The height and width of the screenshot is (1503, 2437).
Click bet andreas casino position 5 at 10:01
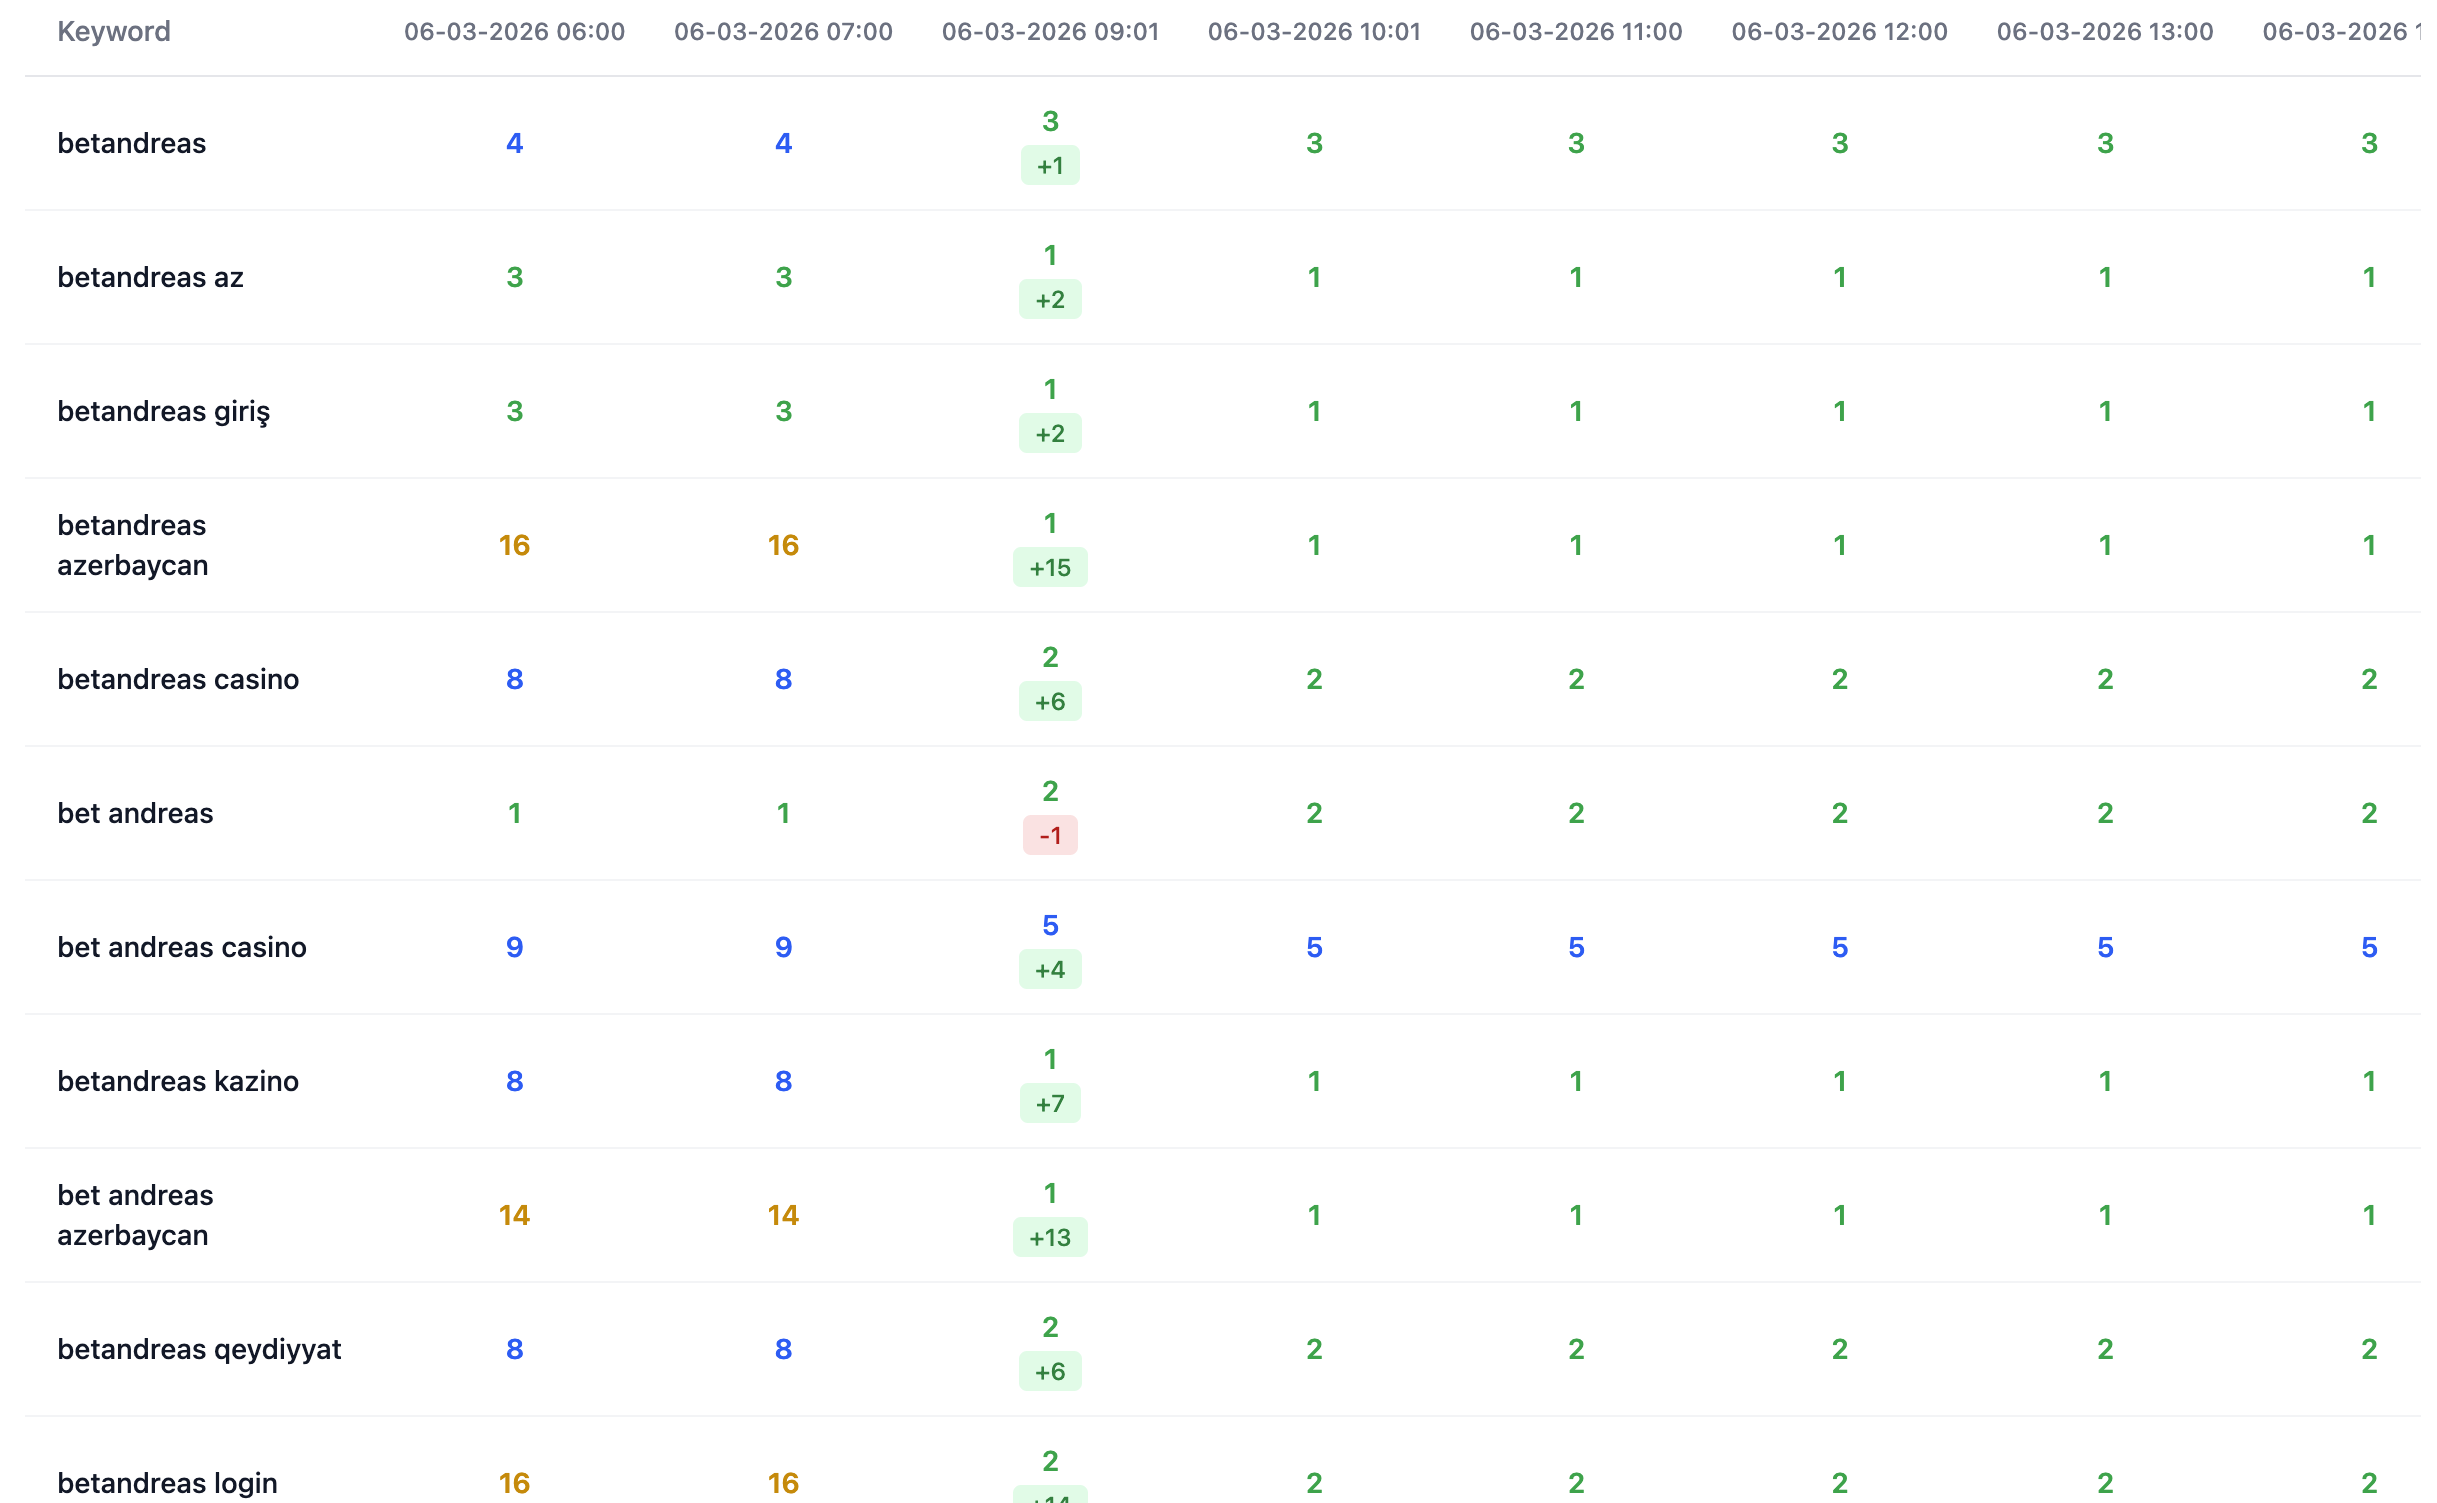click(1314, 947)
